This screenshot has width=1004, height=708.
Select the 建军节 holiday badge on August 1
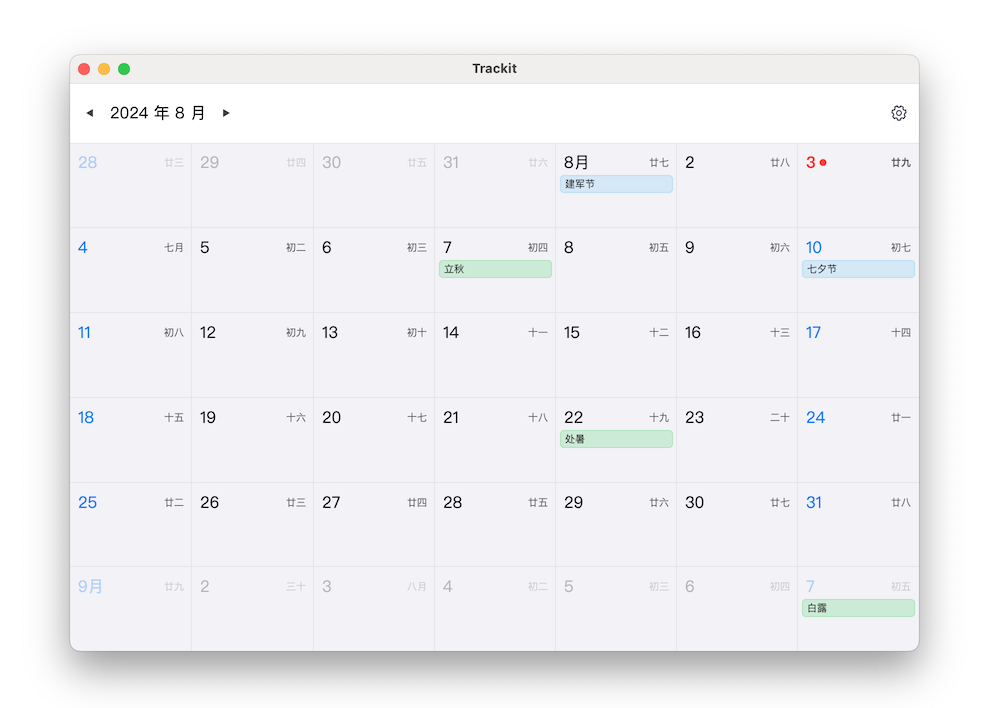coord(616,184)
